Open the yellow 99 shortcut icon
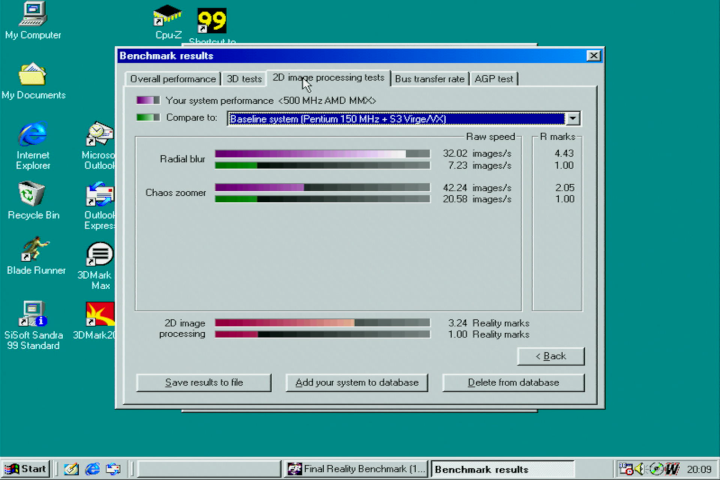 click(212, 21)
